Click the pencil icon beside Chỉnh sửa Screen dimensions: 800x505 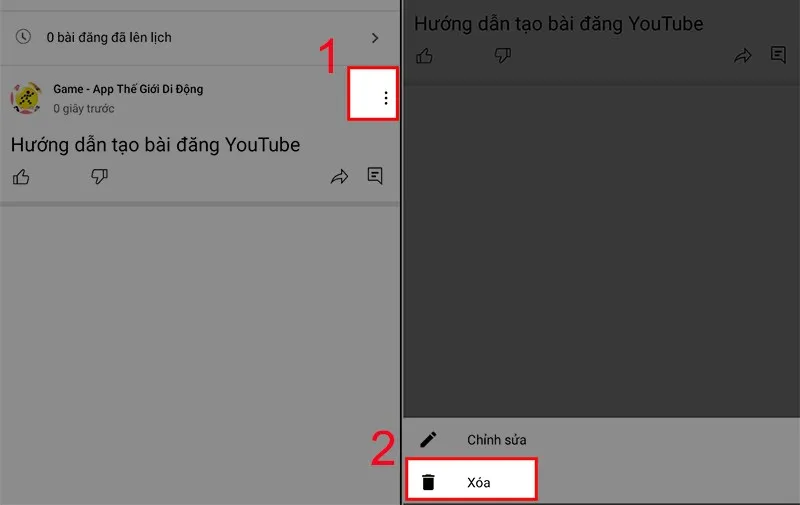coord(428,439)
